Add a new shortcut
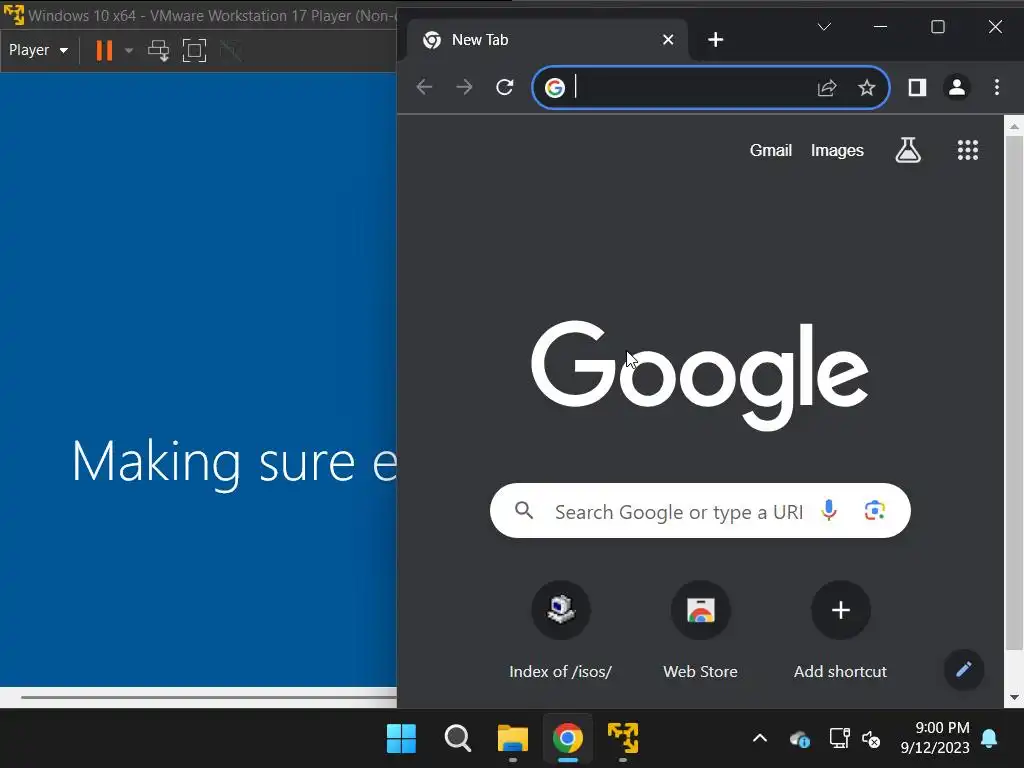 (x=840, y=631)
